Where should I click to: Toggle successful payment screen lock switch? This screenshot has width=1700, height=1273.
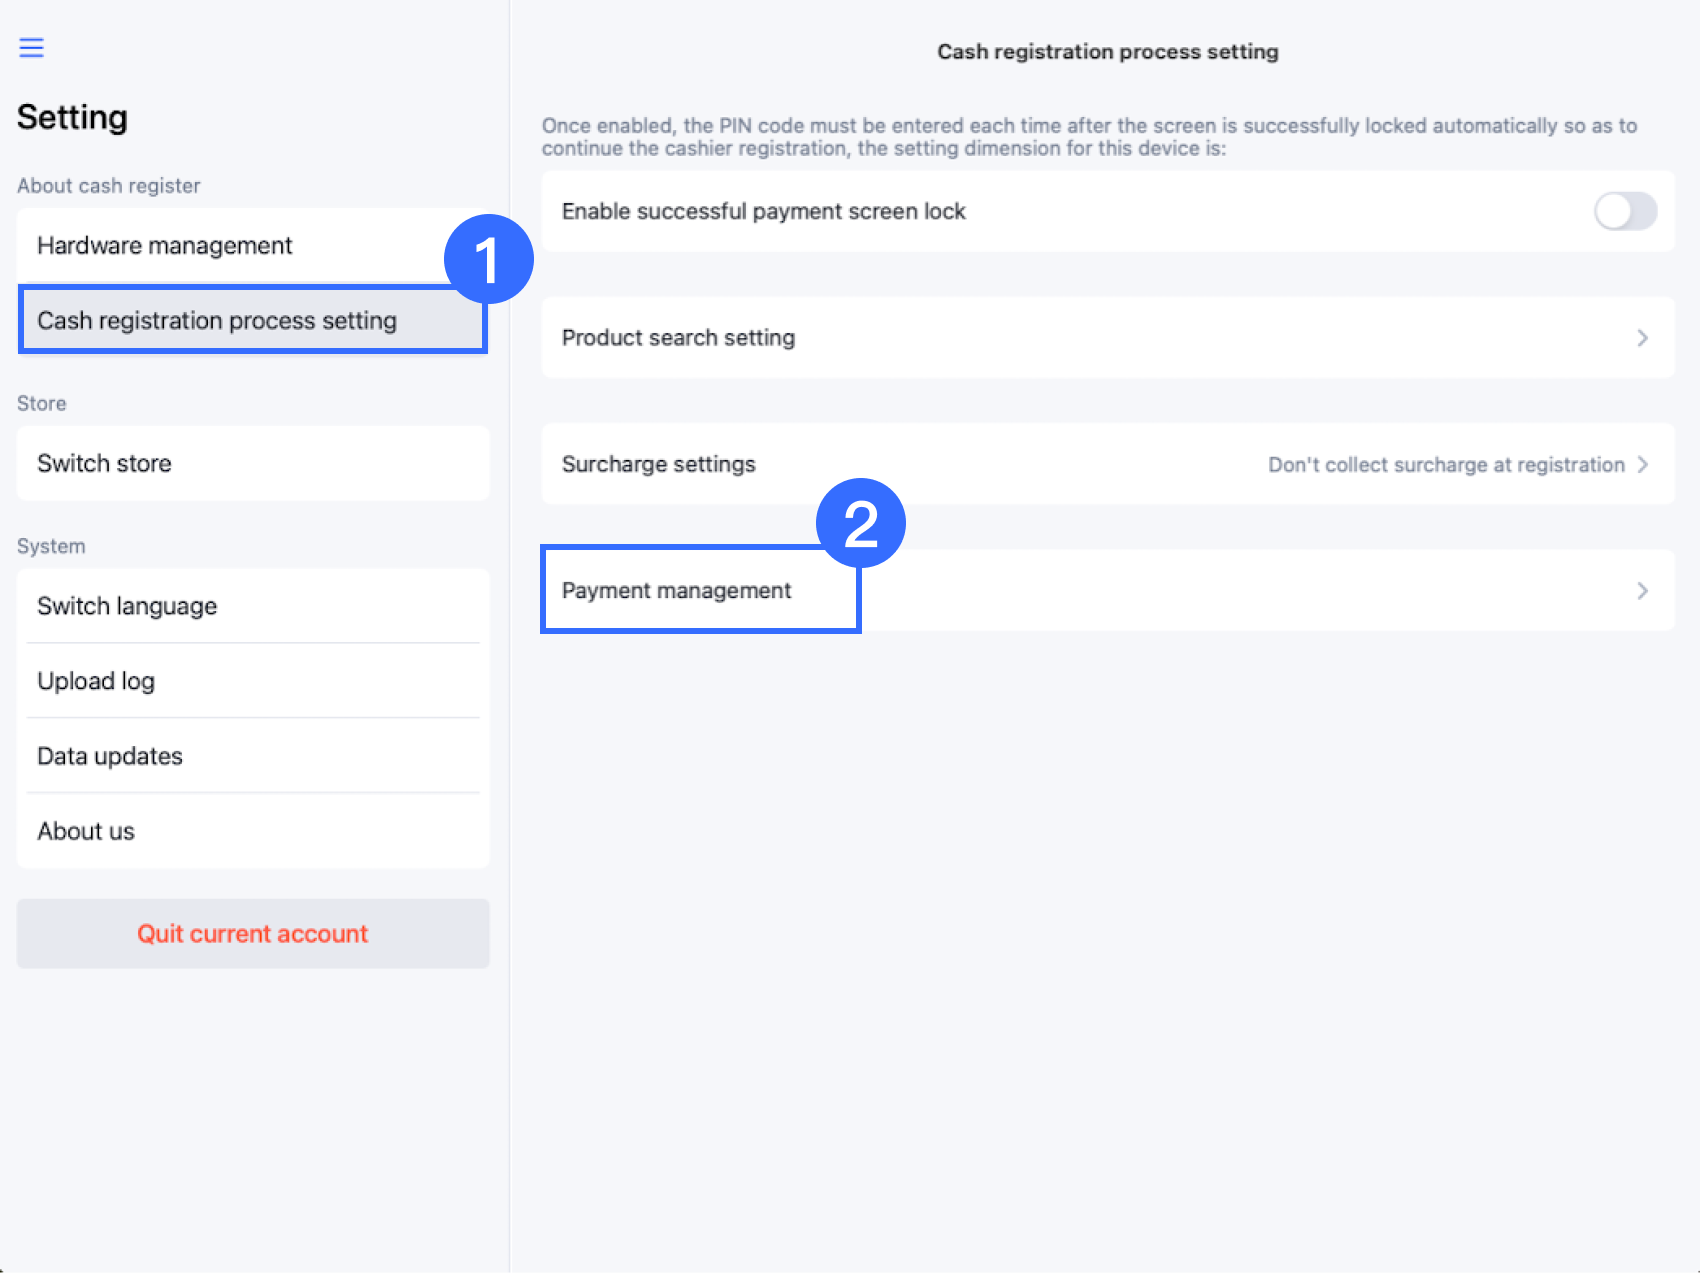pyautogui.click(x=1624, y=211)
